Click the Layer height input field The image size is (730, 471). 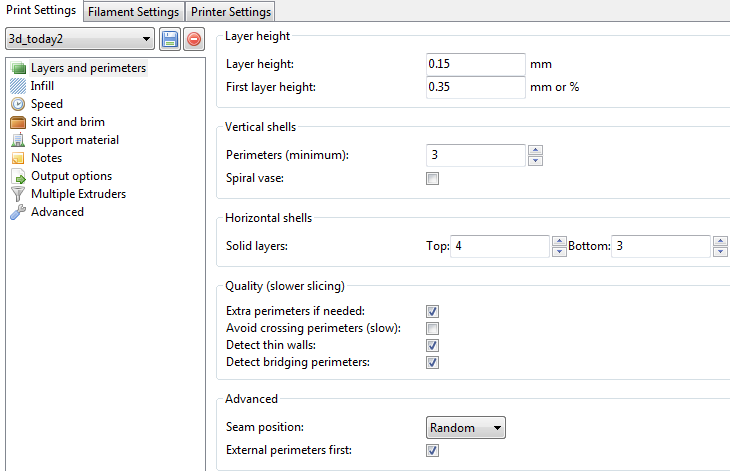tap(475, 64)
